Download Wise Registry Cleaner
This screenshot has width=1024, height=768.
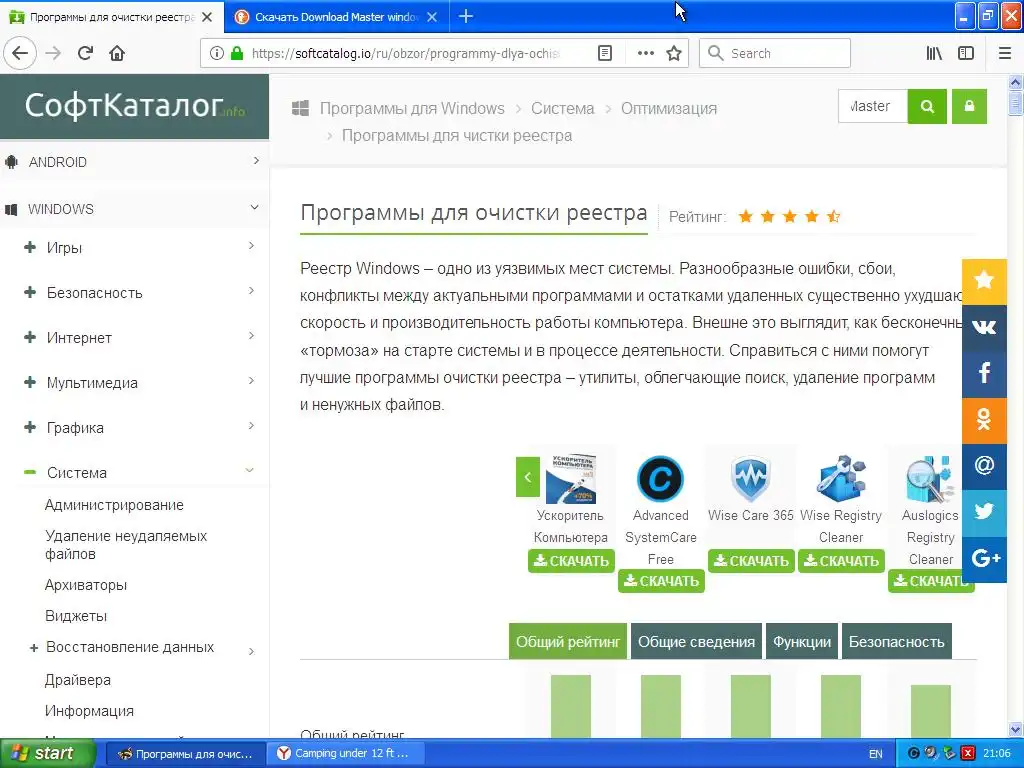tap(841, 561)
